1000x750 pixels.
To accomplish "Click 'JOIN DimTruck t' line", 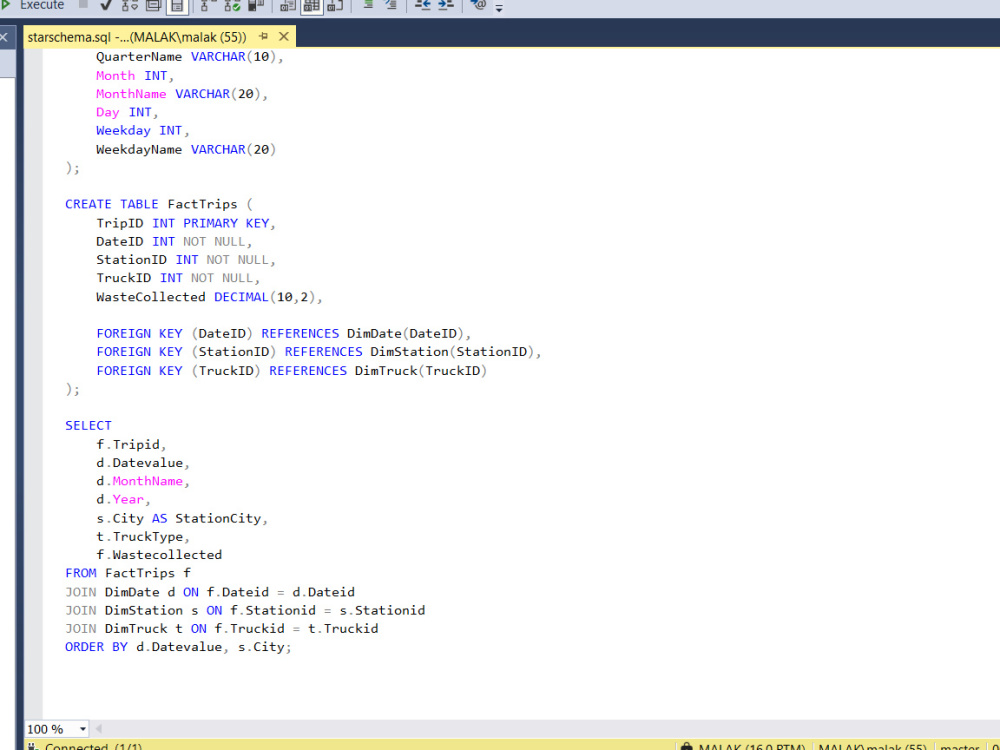I will (221, 629).
